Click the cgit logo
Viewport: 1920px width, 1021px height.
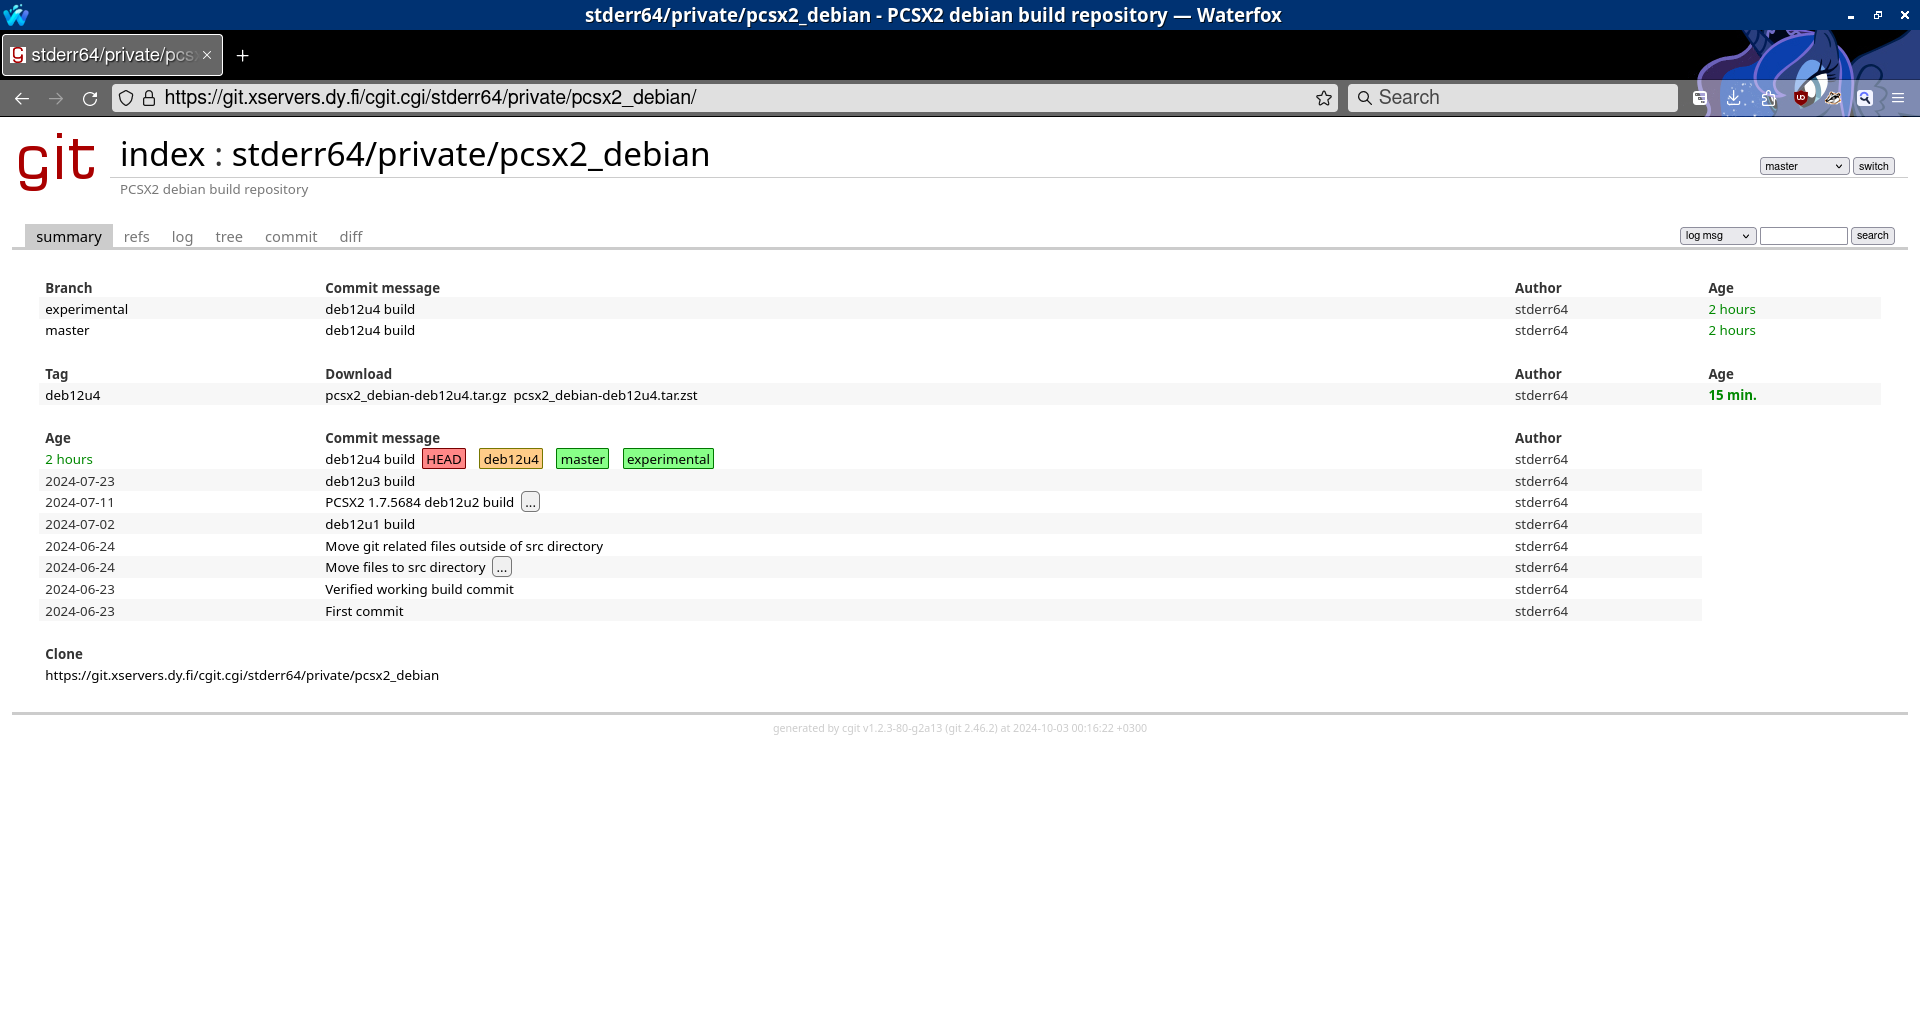57,160
